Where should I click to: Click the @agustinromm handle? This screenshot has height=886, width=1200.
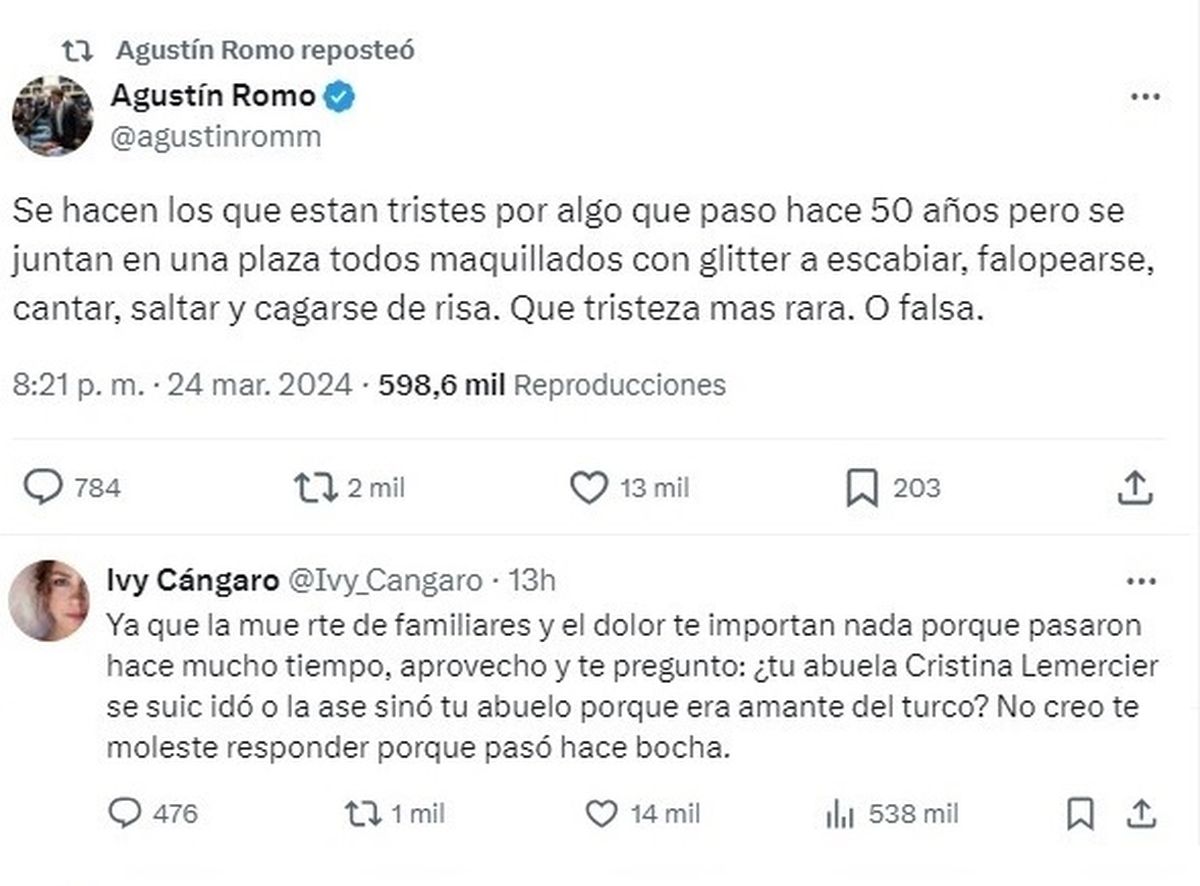[216, 137]
